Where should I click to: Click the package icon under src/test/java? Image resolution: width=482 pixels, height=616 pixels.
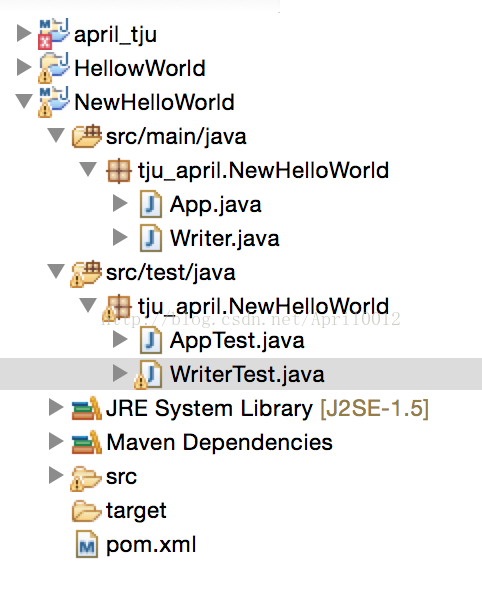coord(117,307)
